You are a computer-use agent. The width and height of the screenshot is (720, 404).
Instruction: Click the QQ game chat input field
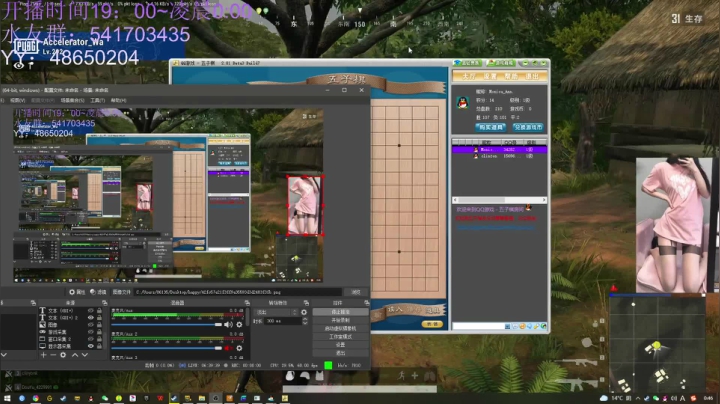478,326
